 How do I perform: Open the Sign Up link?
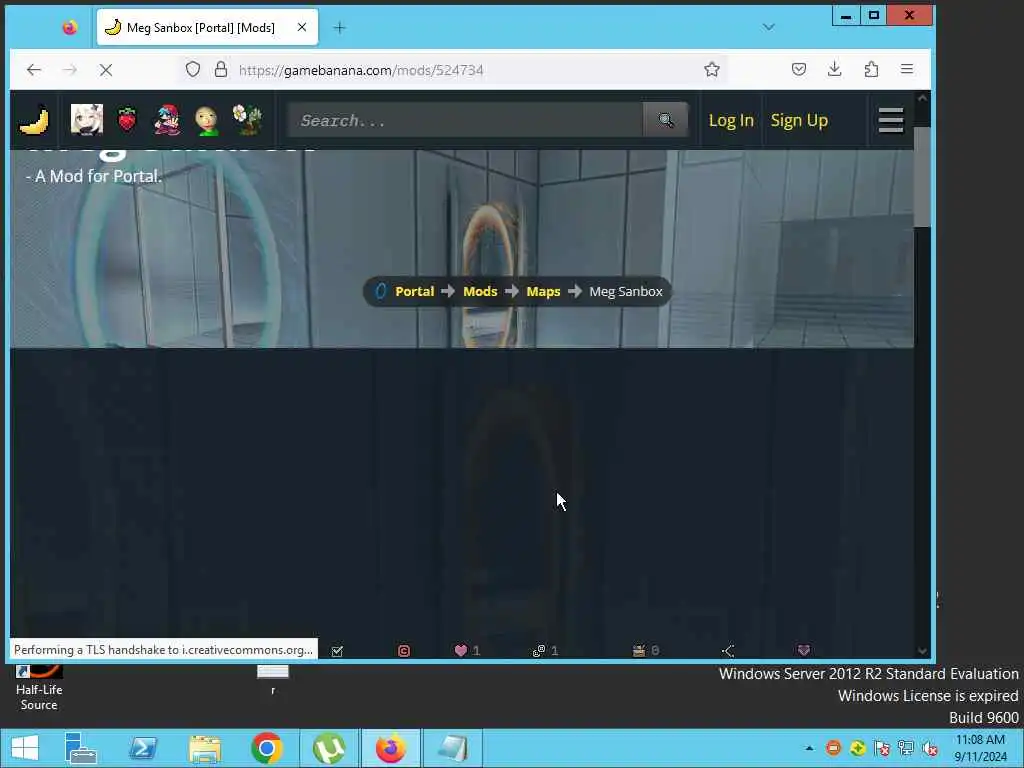pyautogui.click(x=799, y=120)
